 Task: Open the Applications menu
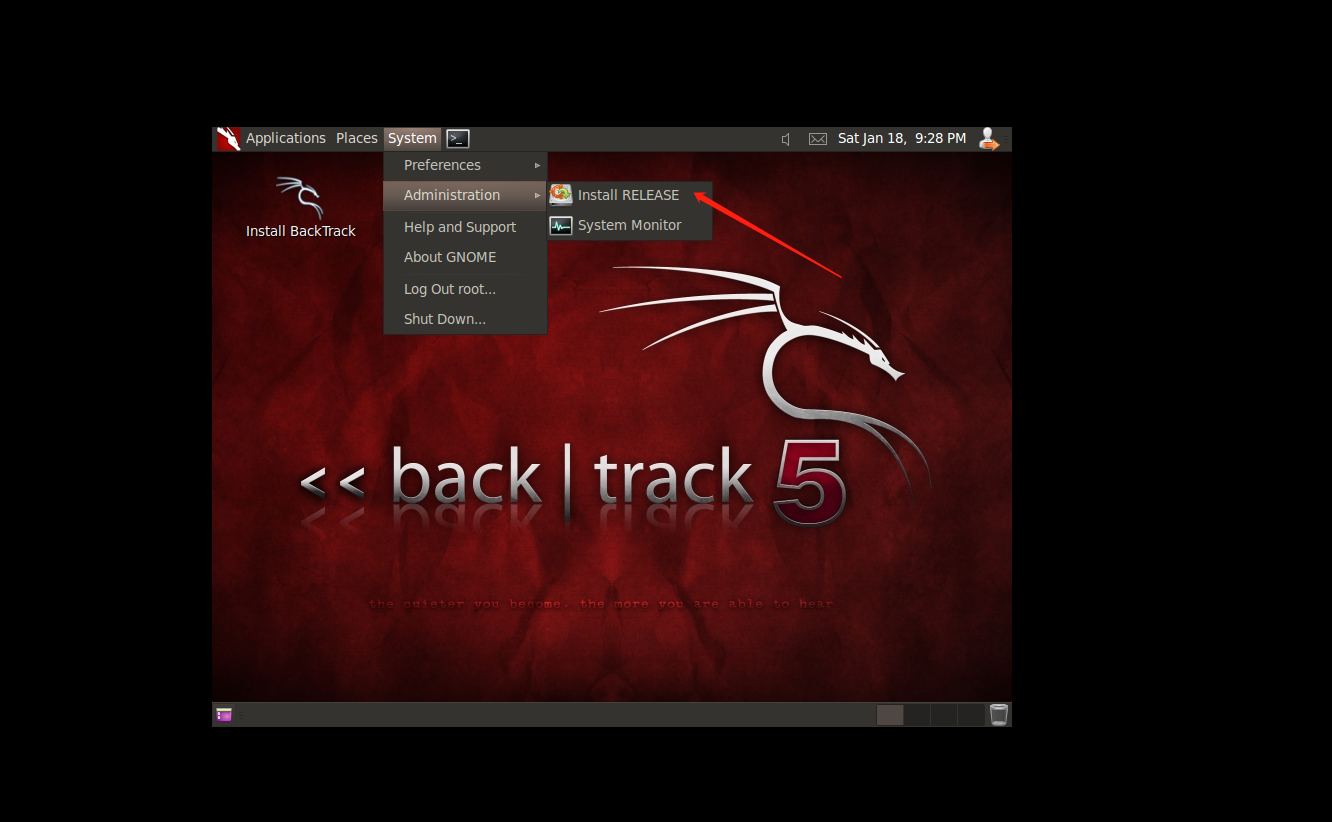[x=286, y=139]
